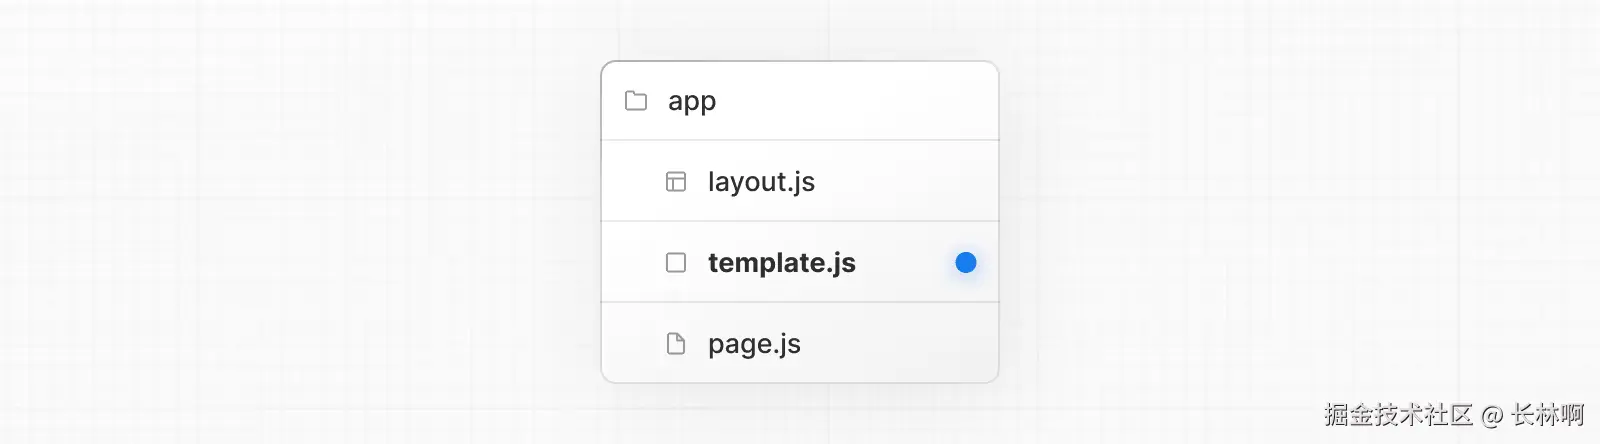Open the page.js file name
The width and height of the screenshot is (1600, 444).
tap(754, 344)
